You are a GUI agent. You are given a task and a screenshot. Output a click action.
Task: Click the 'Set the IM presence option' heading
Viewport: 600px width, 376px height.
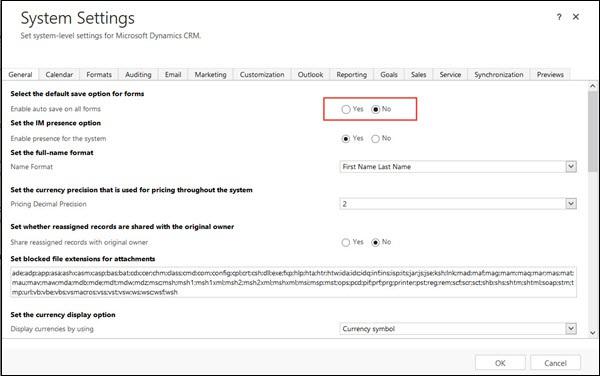coord(55,123)
